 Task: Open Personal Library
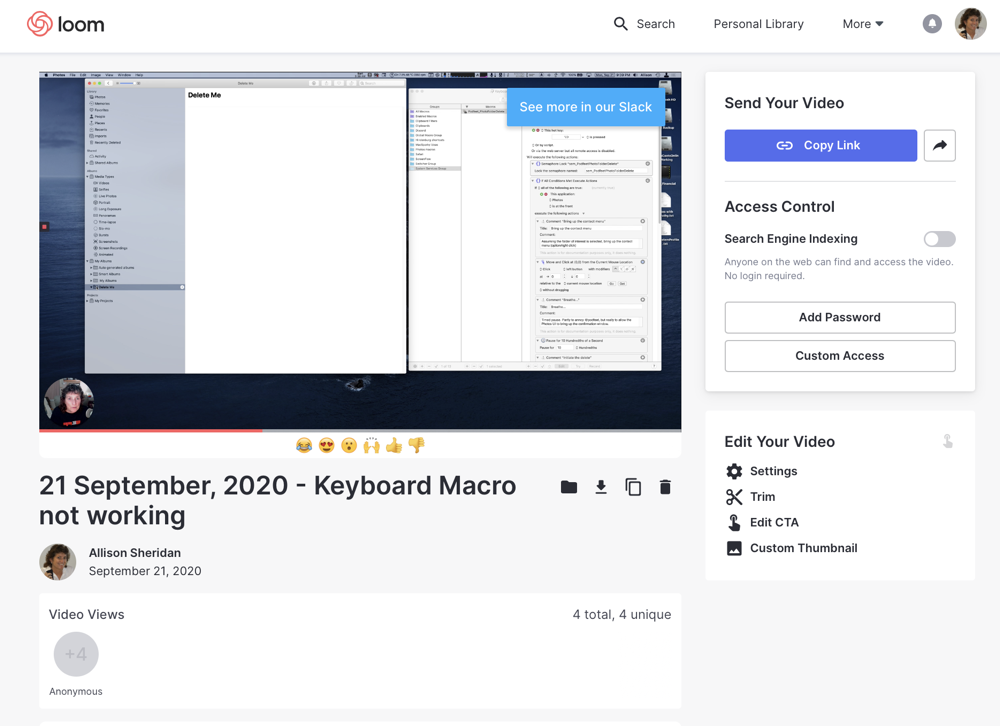tap(758, 24)
